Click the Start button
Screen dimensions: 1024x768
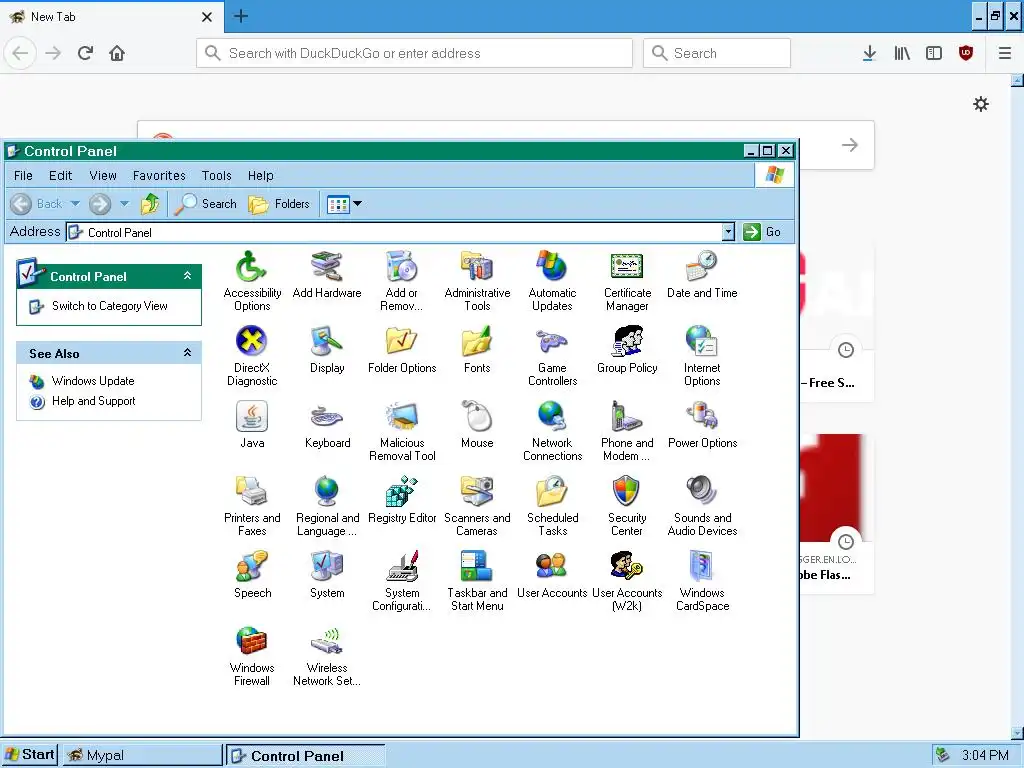pyautogui.click(x=29, y=755)
